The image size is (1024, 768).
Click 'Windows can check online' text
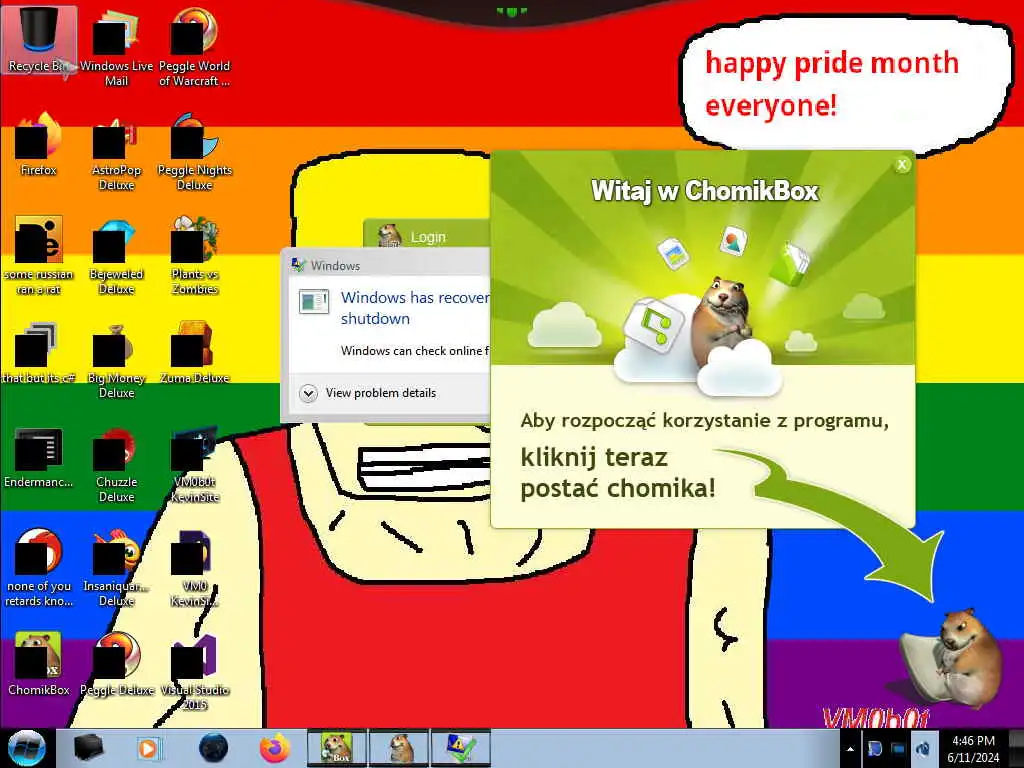click(415, 351)
